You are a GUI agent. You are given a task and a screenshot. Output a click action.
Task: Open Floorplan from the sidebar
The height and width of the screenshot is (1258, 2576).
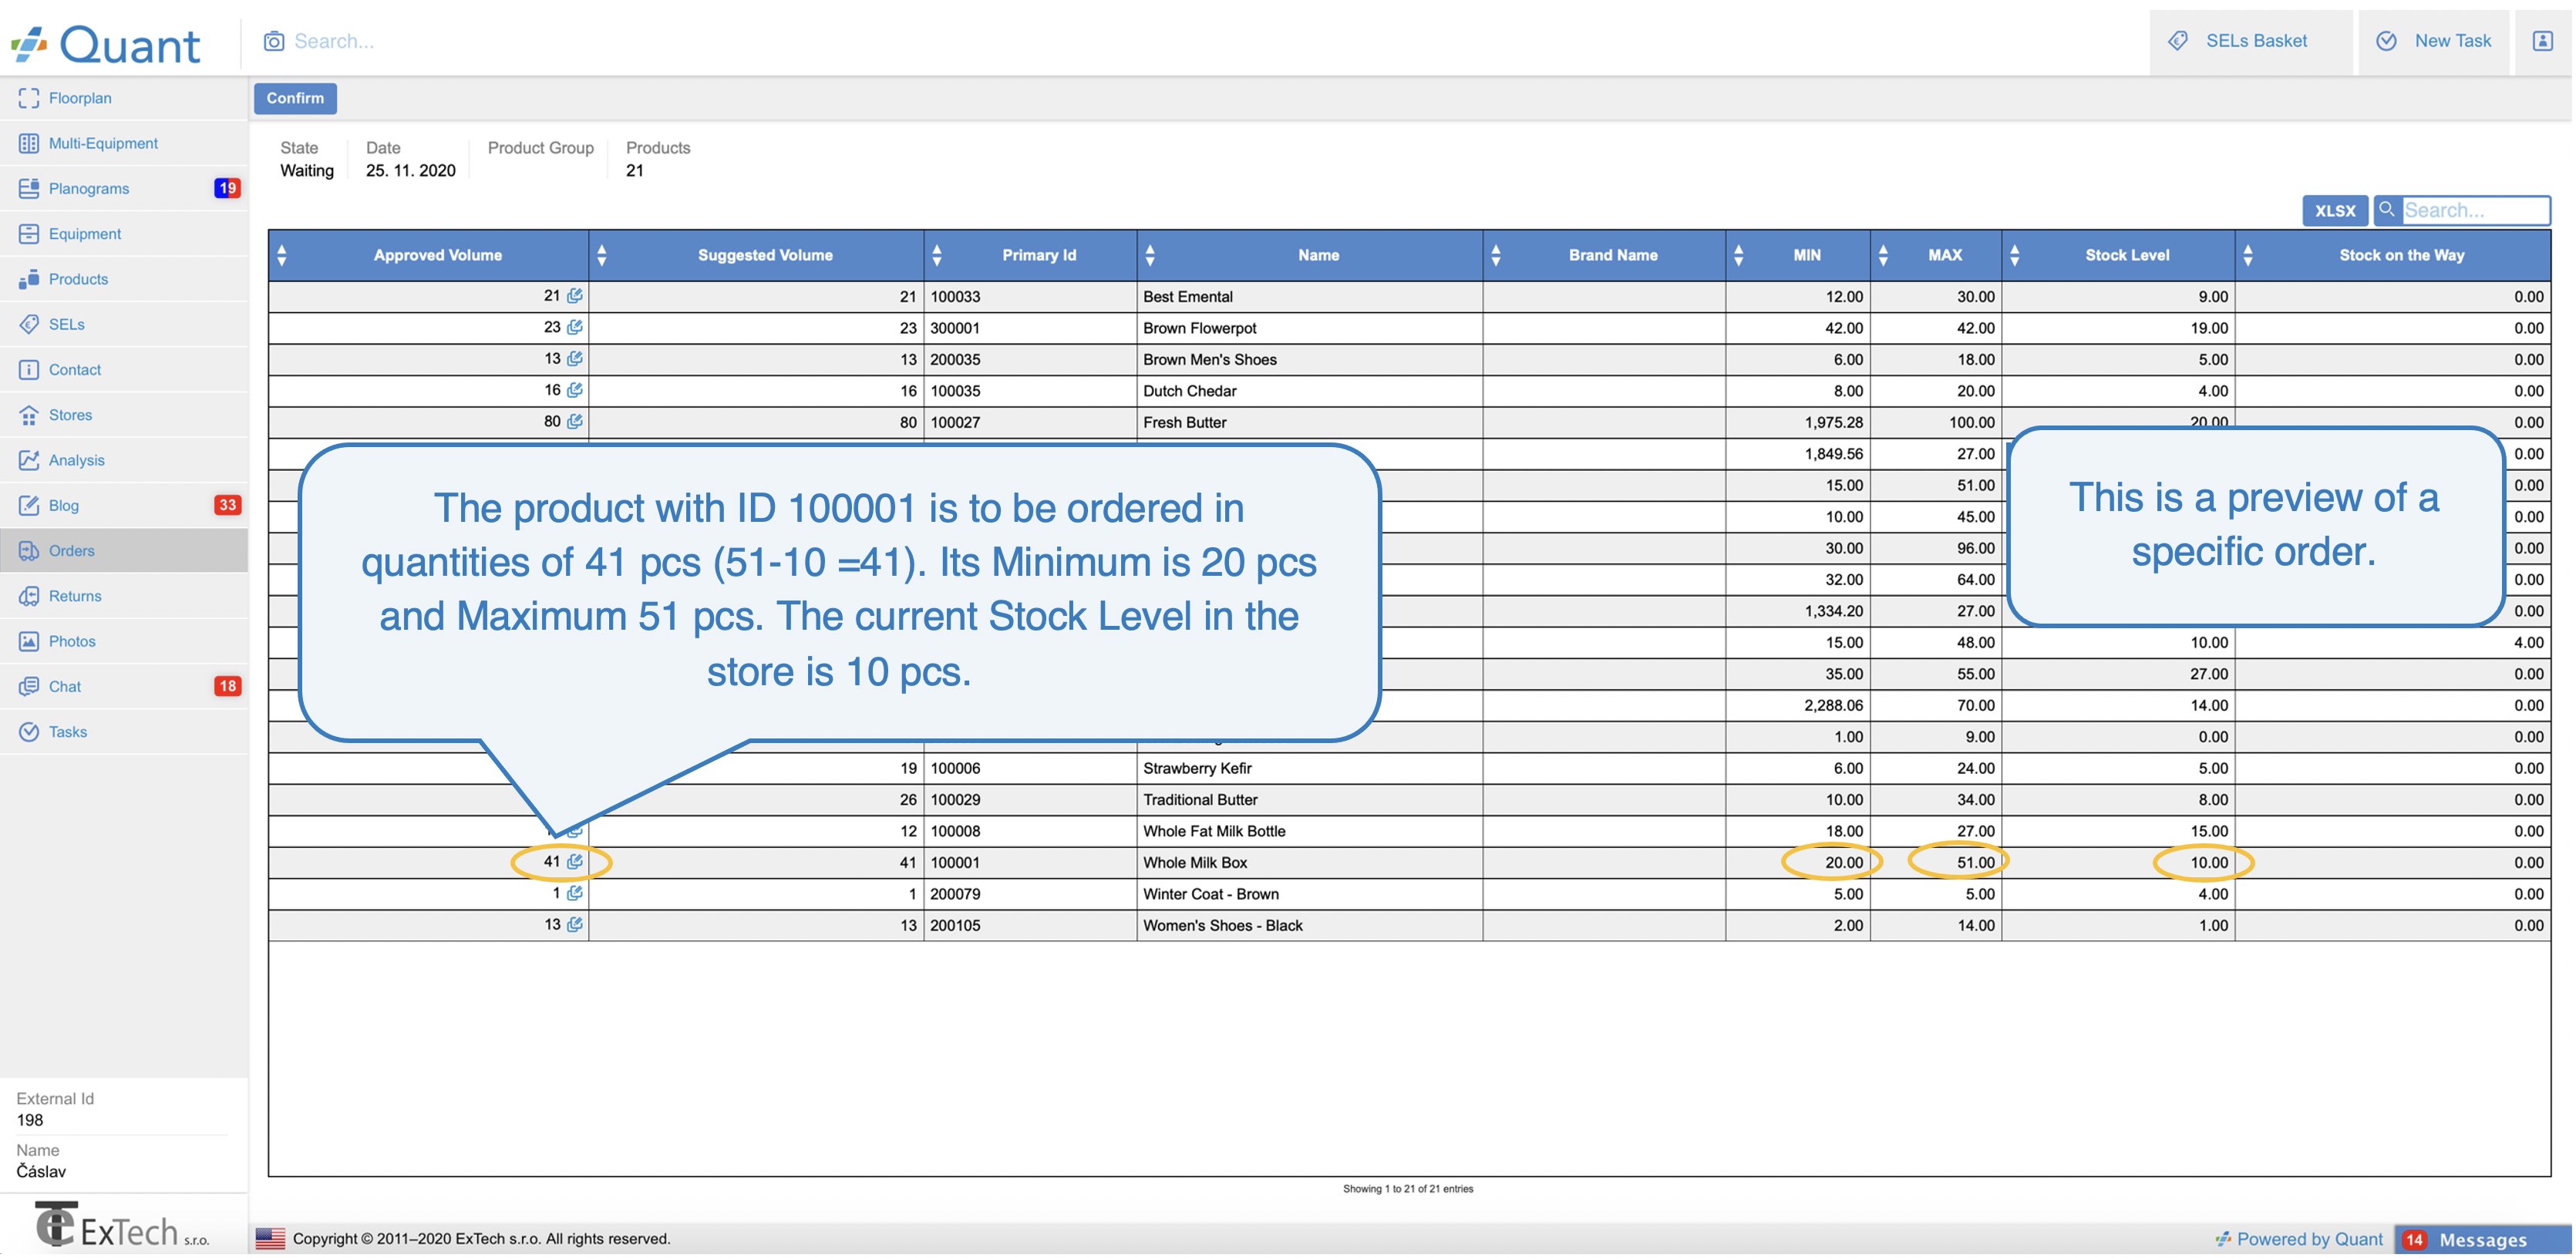tap(124, 98)
